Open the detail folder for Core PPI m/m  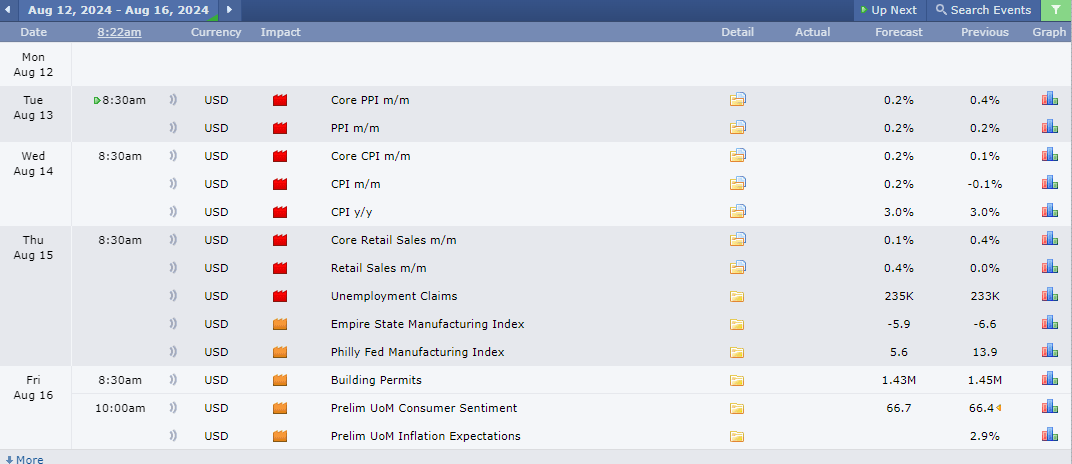coord(737,100)
